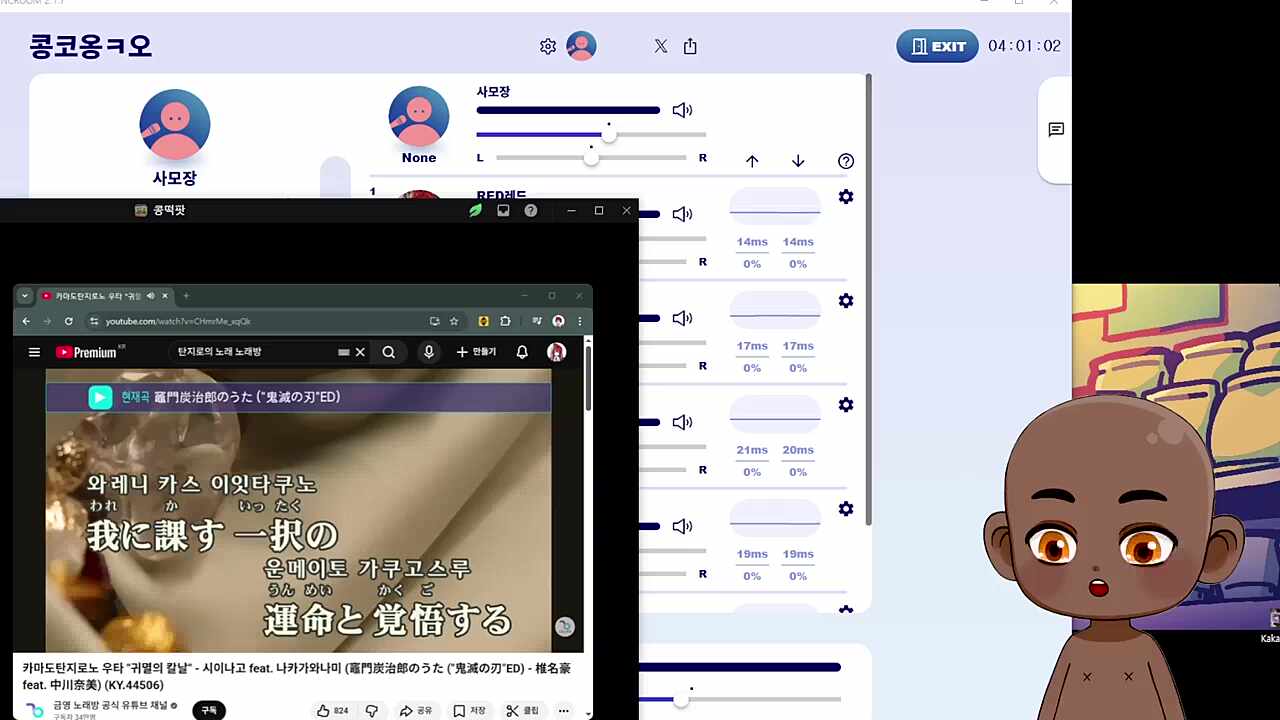Click the more options ellipsis next to 클립

563,710
